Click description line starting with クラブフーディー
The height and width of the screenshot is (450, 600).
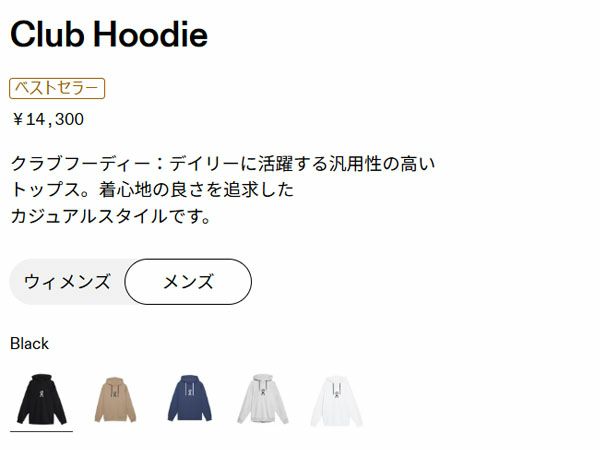point(223,163)
